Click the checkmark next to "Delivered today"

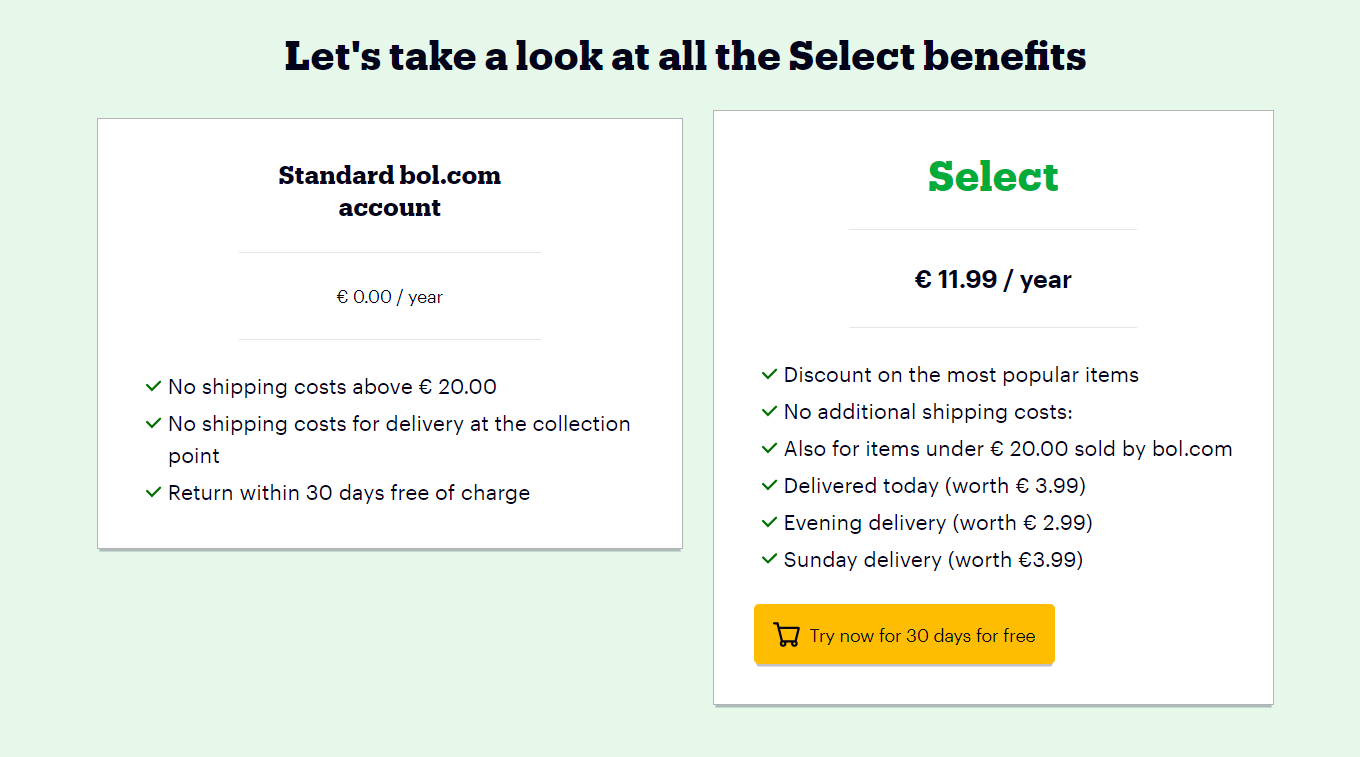[768, 486]
